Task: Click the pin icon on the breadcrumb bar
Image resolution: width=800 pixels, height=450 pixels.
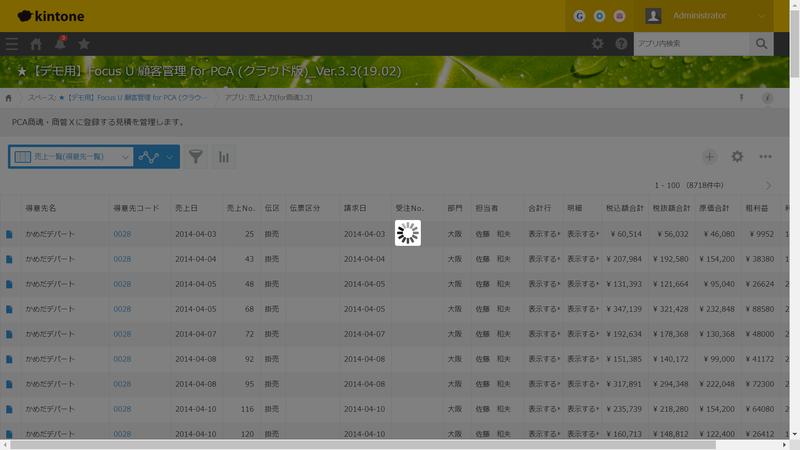Action: 741,97
